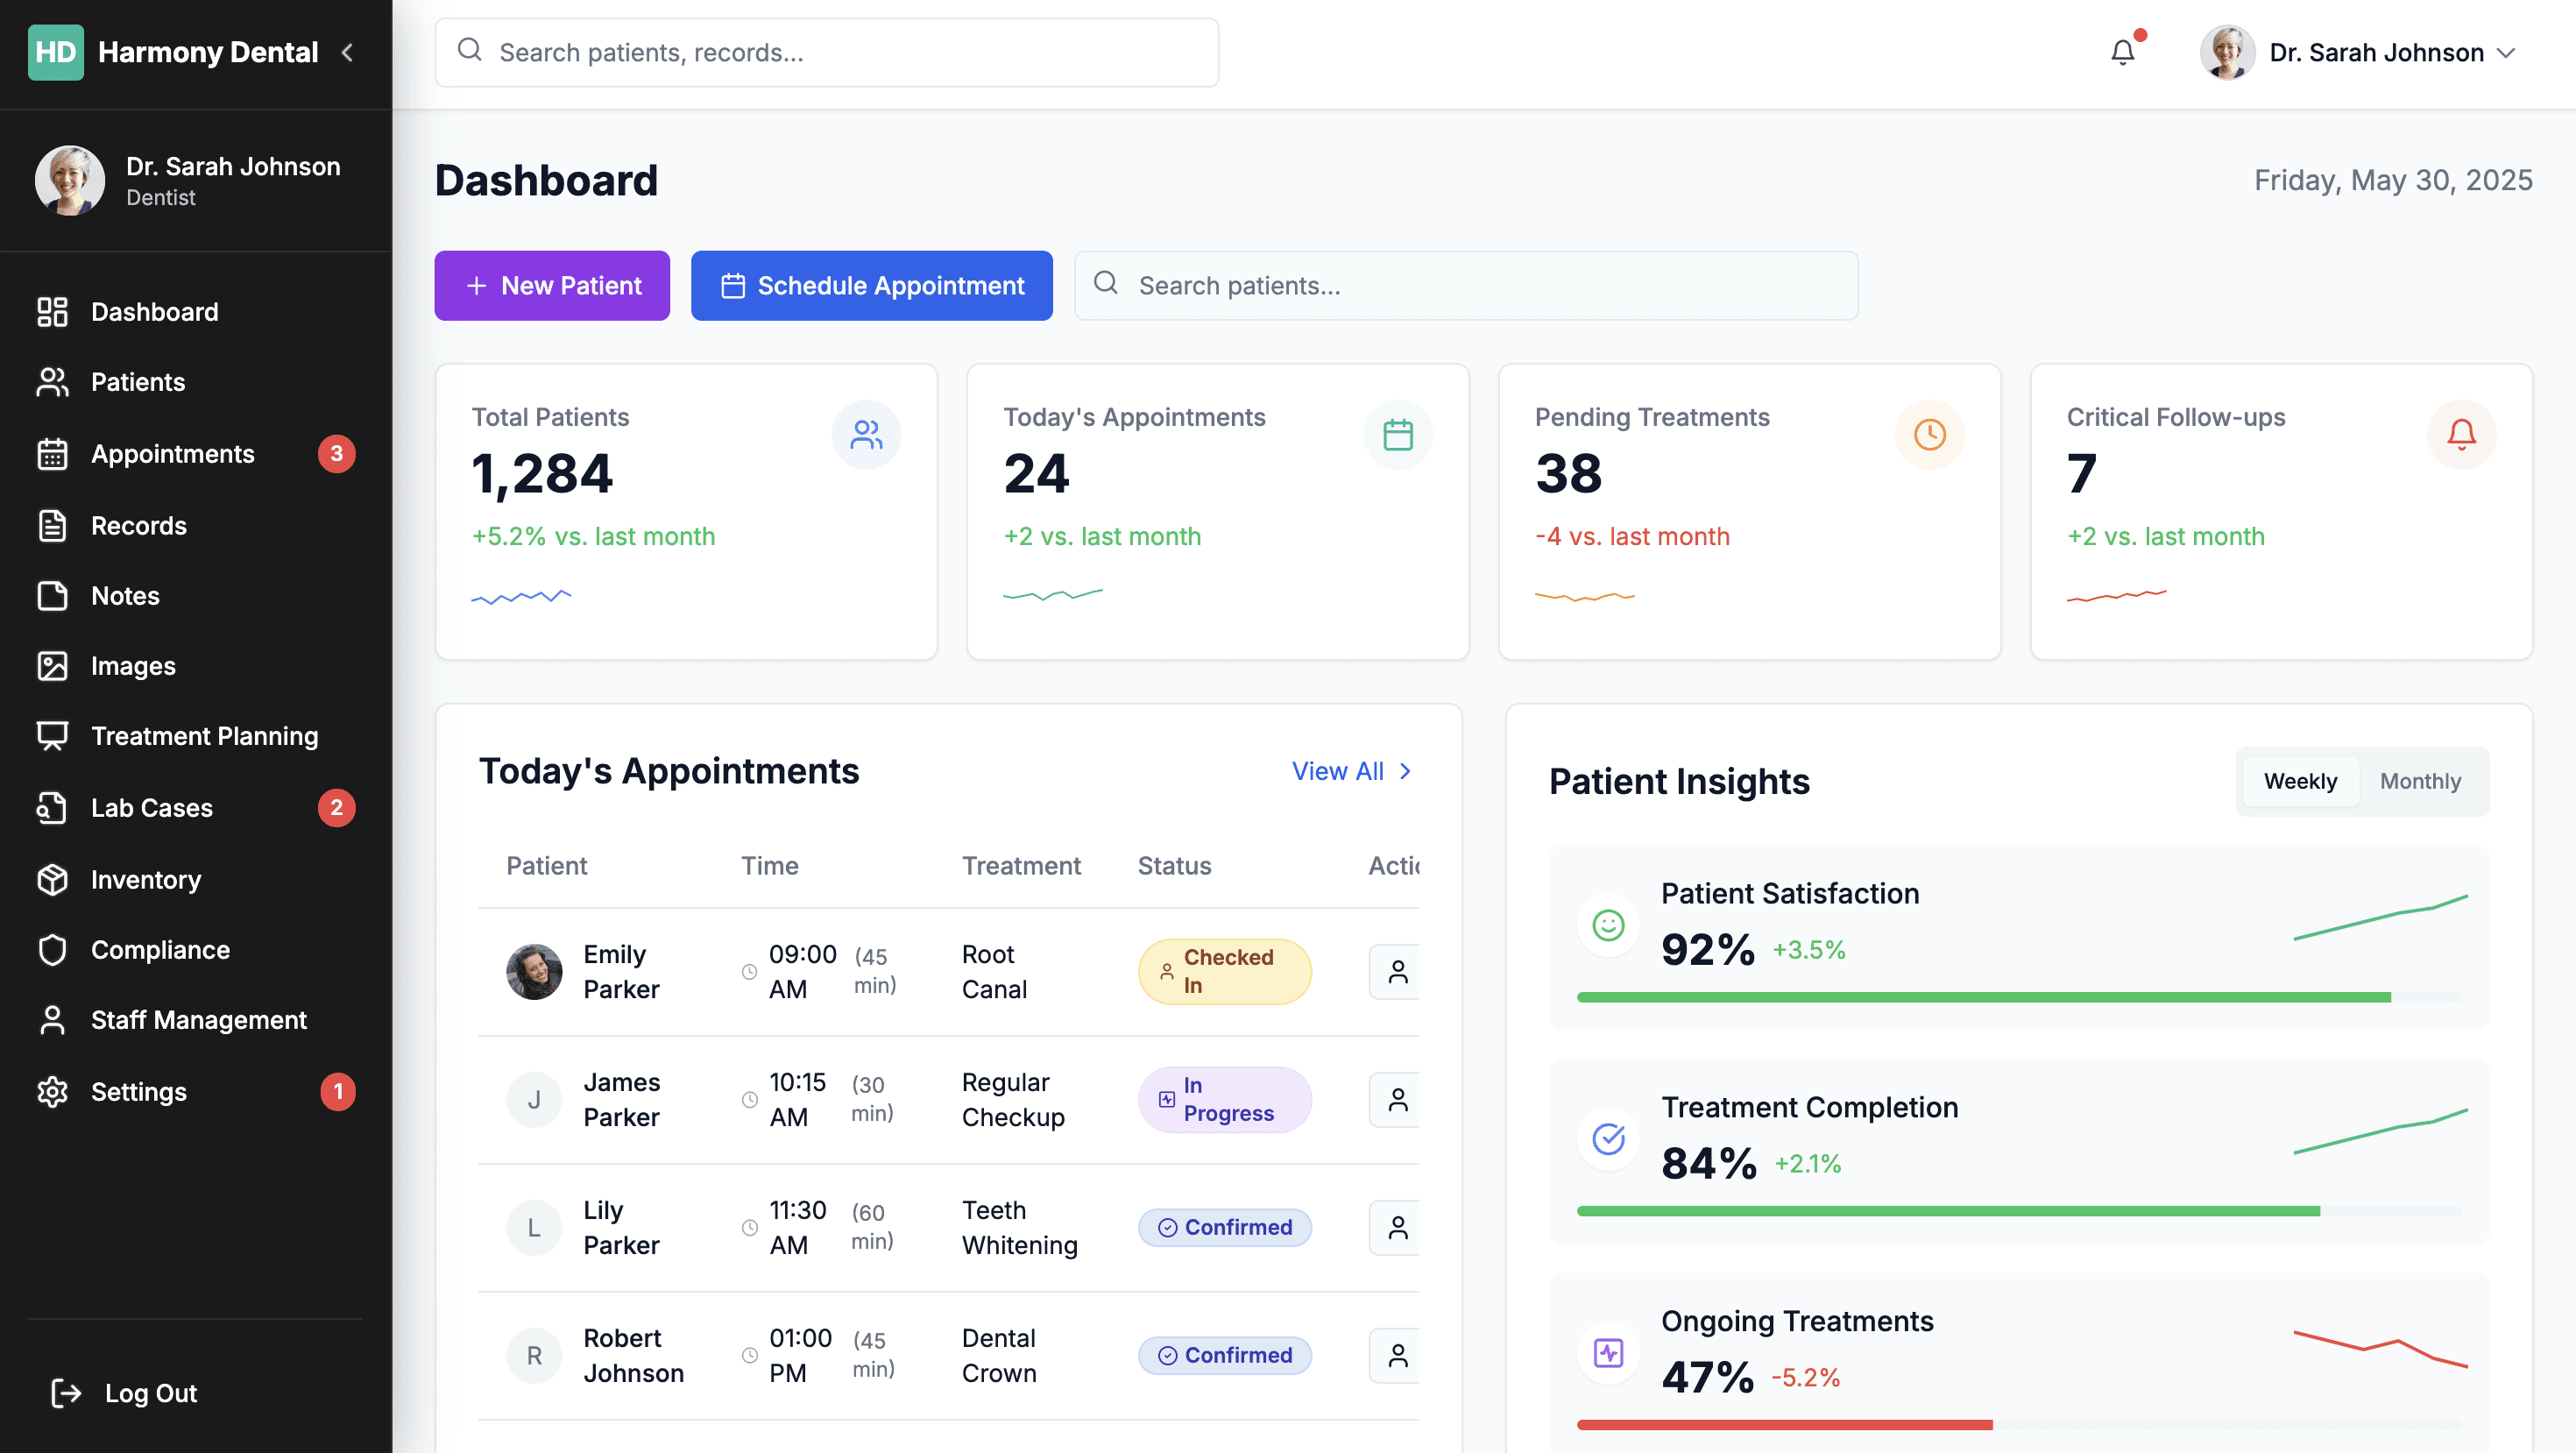Click Lily Parker's Confirmed status badge
The image size is (2576, 1453).
(x=1225, y=1228)
